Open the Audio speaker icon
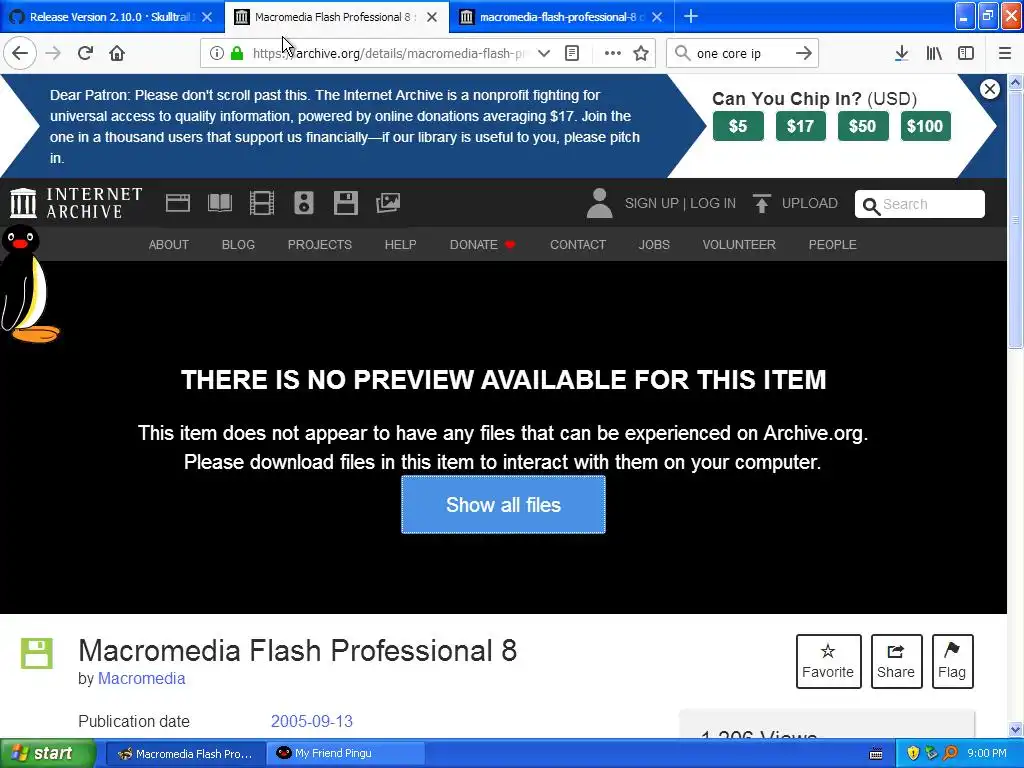 (x=304, y=203)
